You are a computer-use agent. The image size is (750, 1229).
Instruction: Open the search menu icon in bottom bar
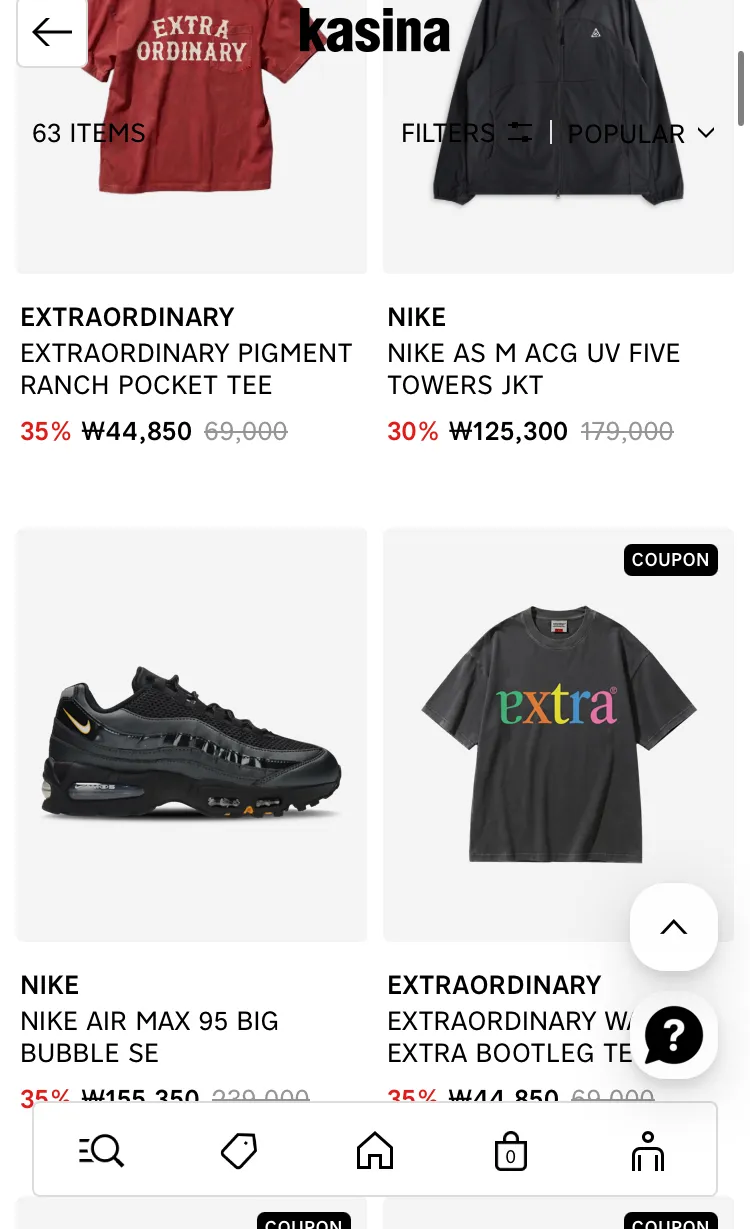101,1151
